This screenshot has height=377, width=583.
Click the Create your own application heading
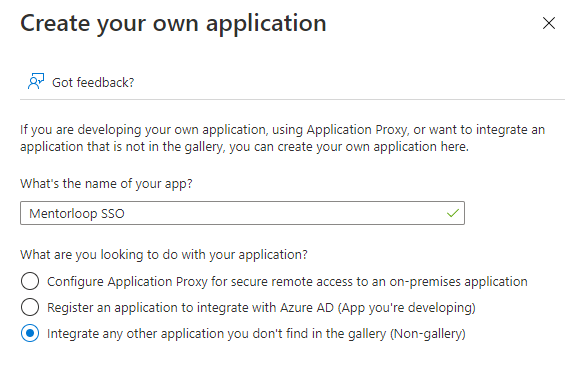click(173, 24)
